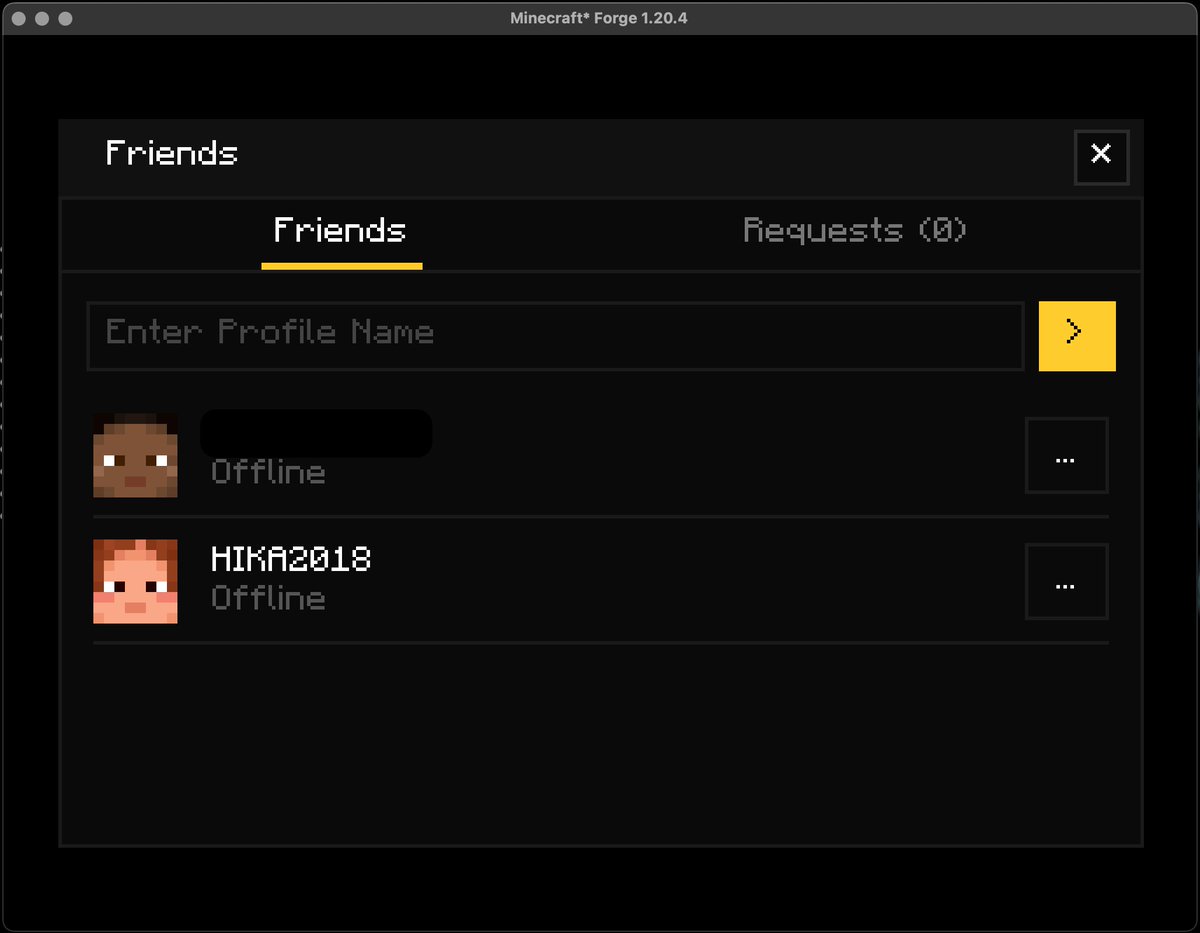Click HIKA2018's avatar head

pyautogui.click(x=135, y=581)
